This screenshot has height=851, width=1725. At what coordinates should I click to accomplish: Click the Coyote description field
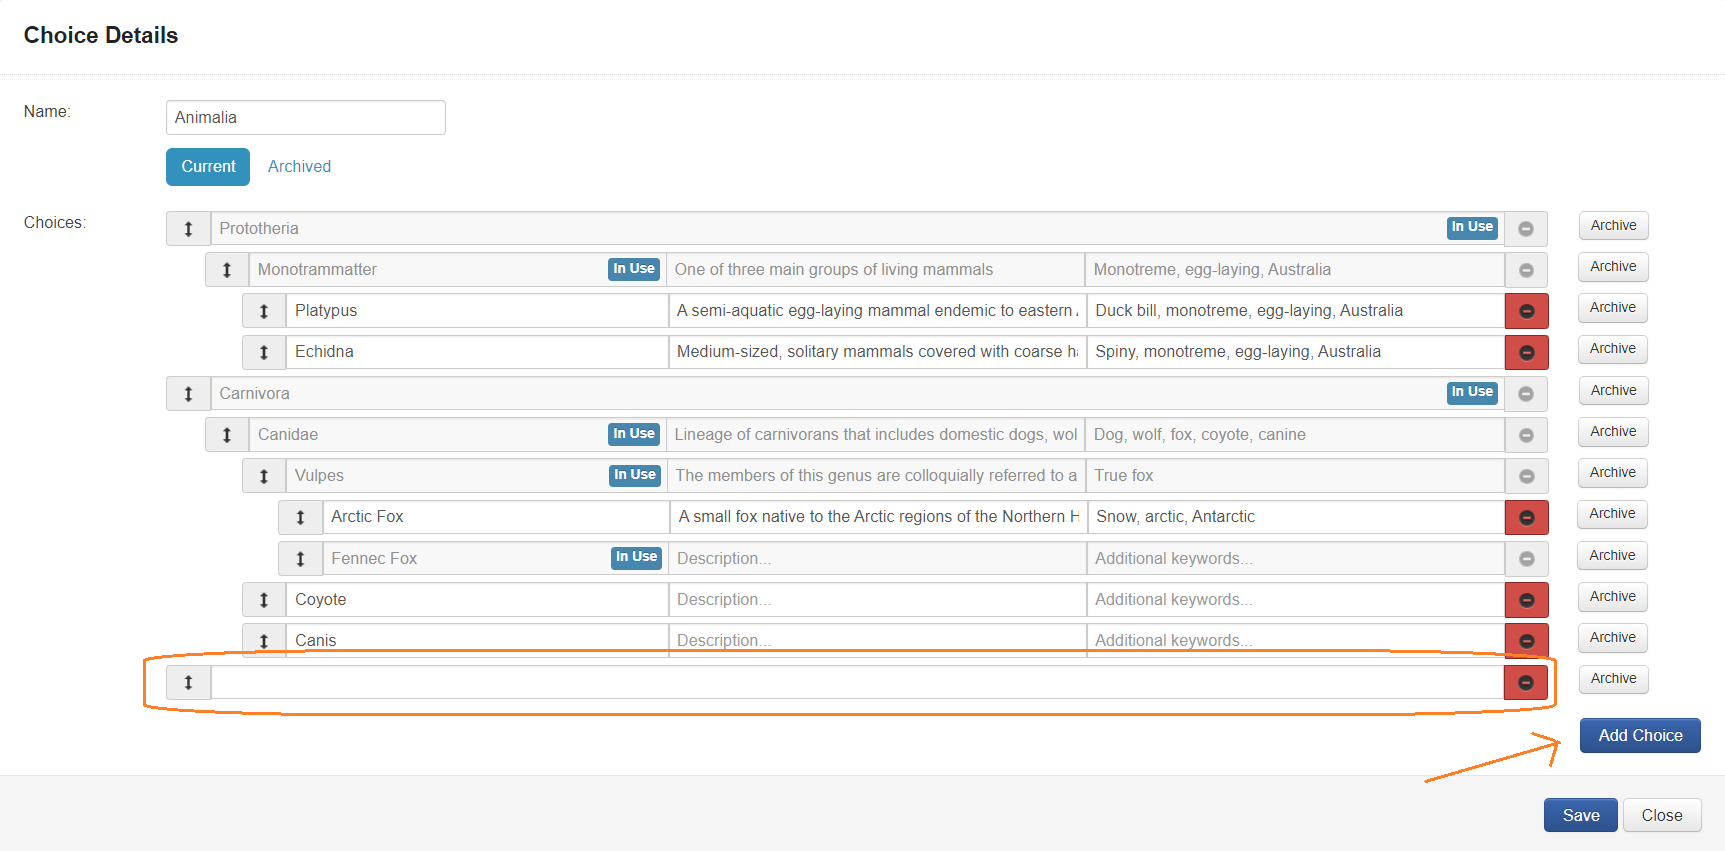pos(876,600)
